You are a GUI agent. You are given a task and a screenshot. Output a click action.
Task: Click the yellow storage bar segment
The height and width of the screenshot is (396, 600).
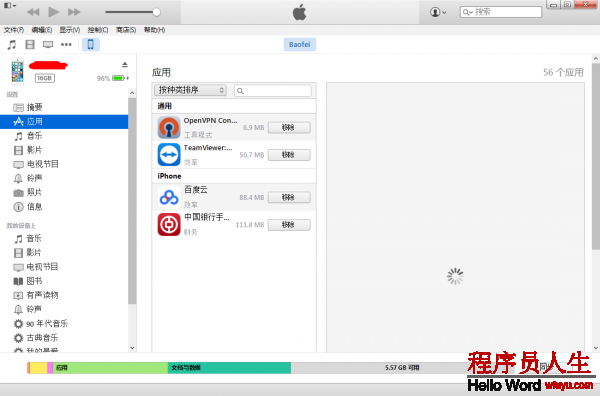(38, 368)
